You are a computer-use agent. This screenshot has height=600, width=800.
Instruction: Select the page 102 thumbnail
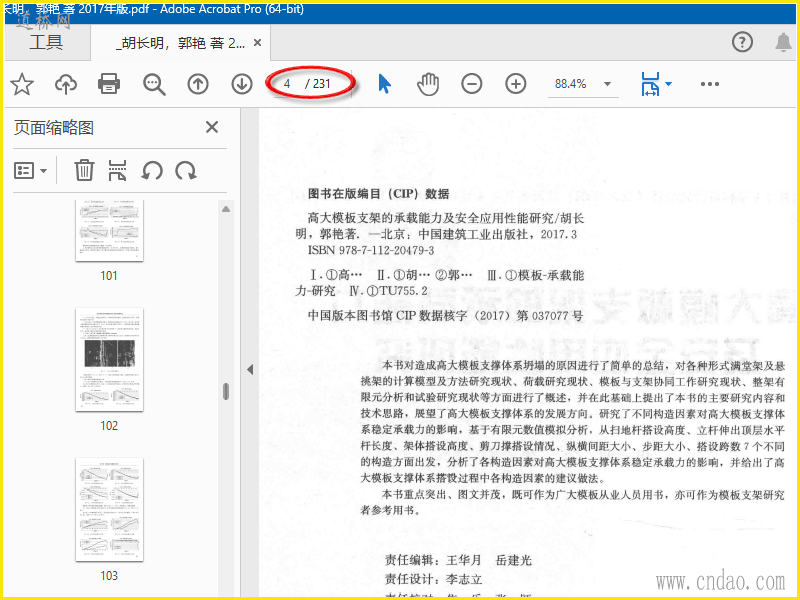(x=109, y=360)
